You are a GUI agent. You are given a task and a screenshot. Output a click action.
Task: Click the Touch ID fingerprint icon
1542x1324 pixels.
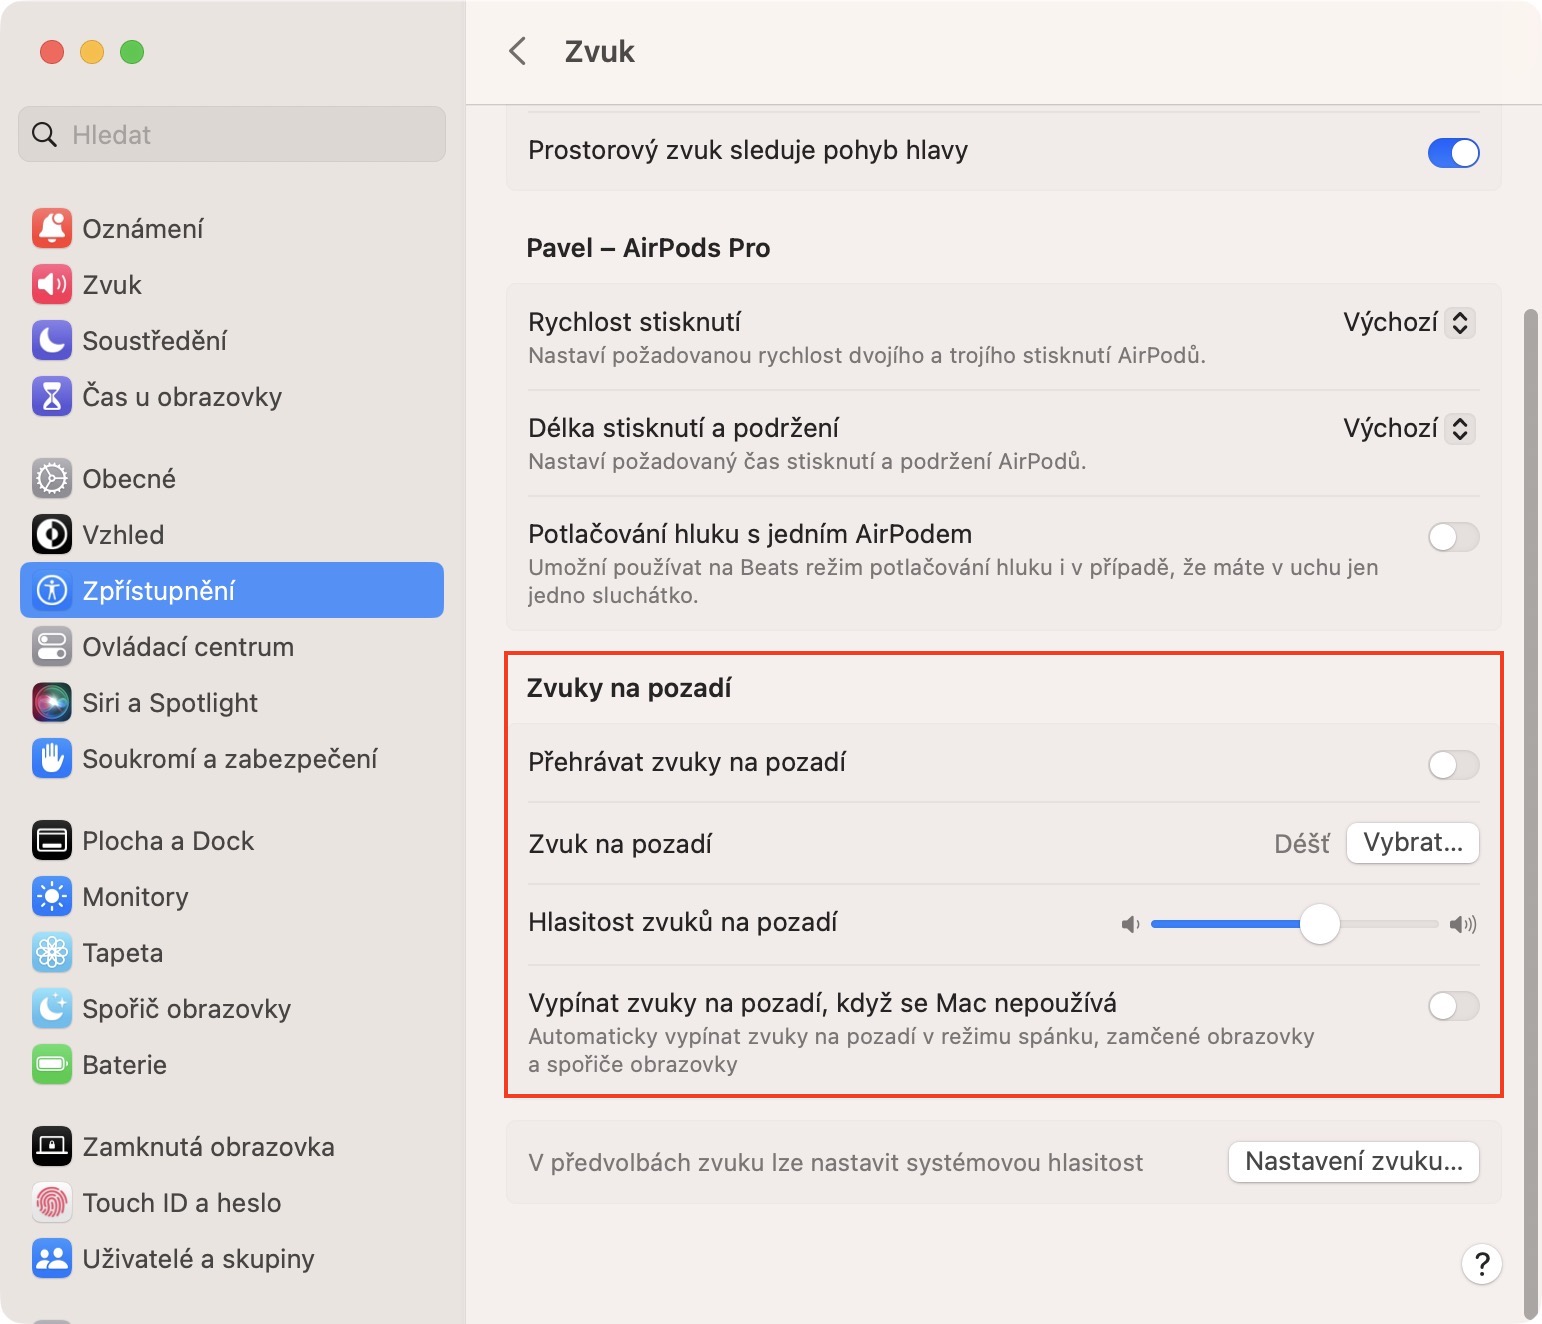pos(52,1203)
